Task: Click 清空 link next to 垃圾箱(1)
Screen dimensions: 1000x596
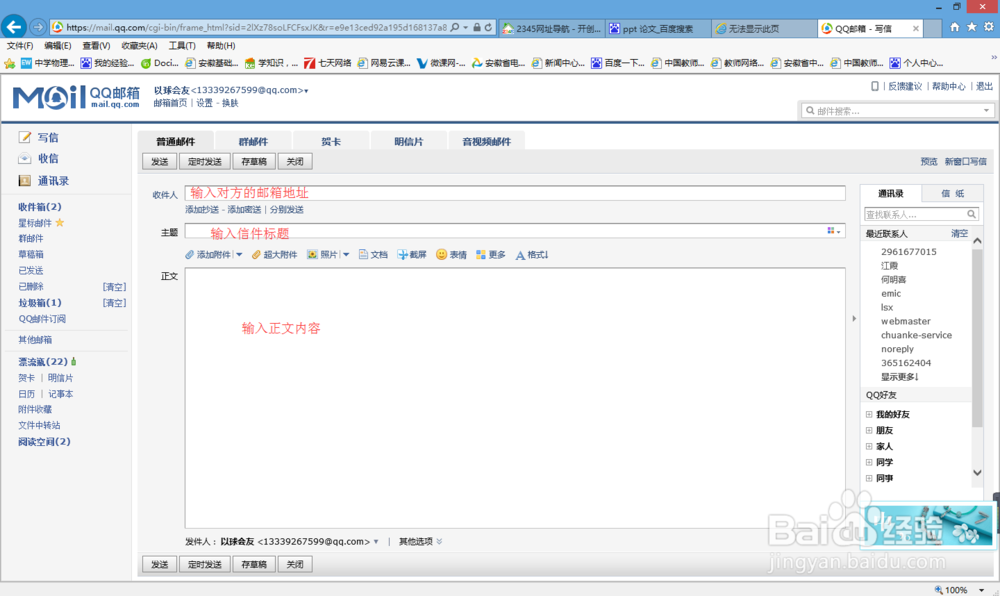Action: click(114, 303)
